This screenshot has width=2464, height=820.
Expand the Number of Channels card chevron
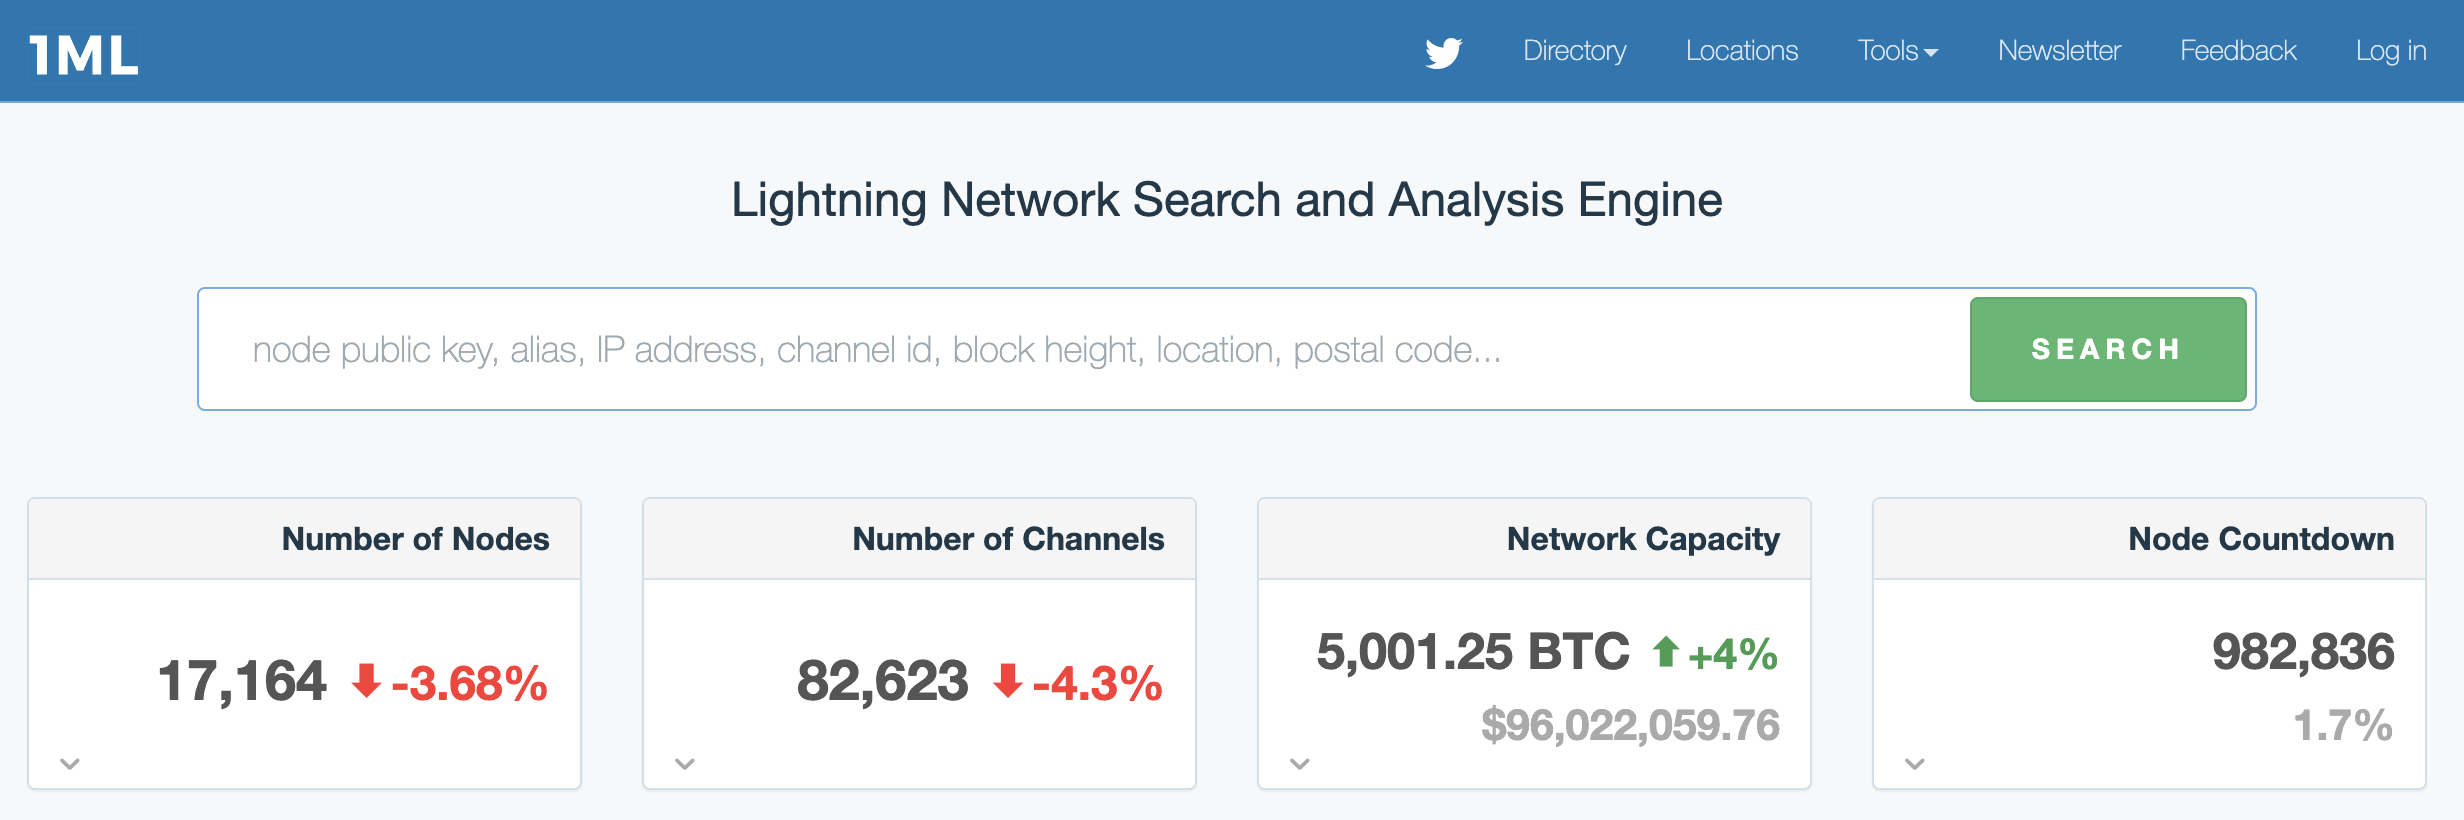685,764
